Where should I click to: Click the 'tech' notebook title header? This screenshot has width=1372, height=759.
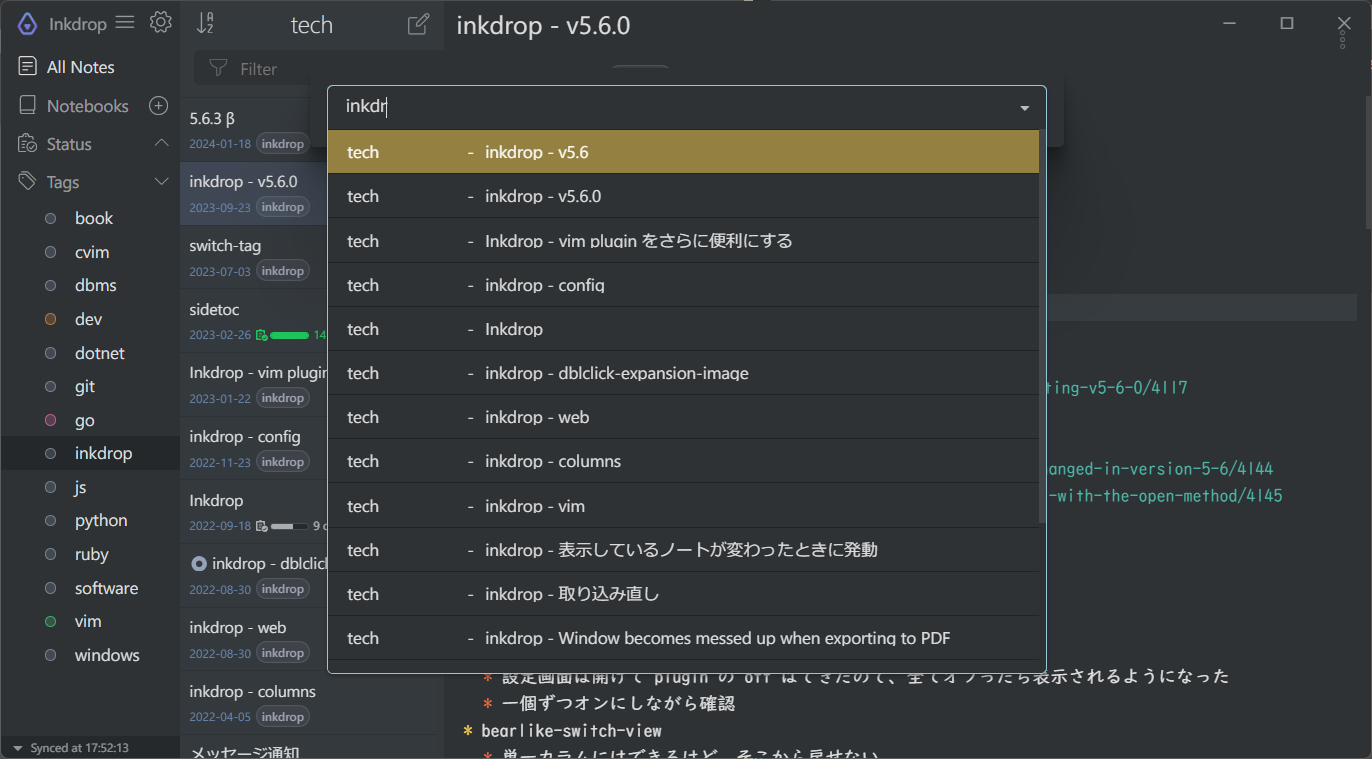(x=311, y=25)
